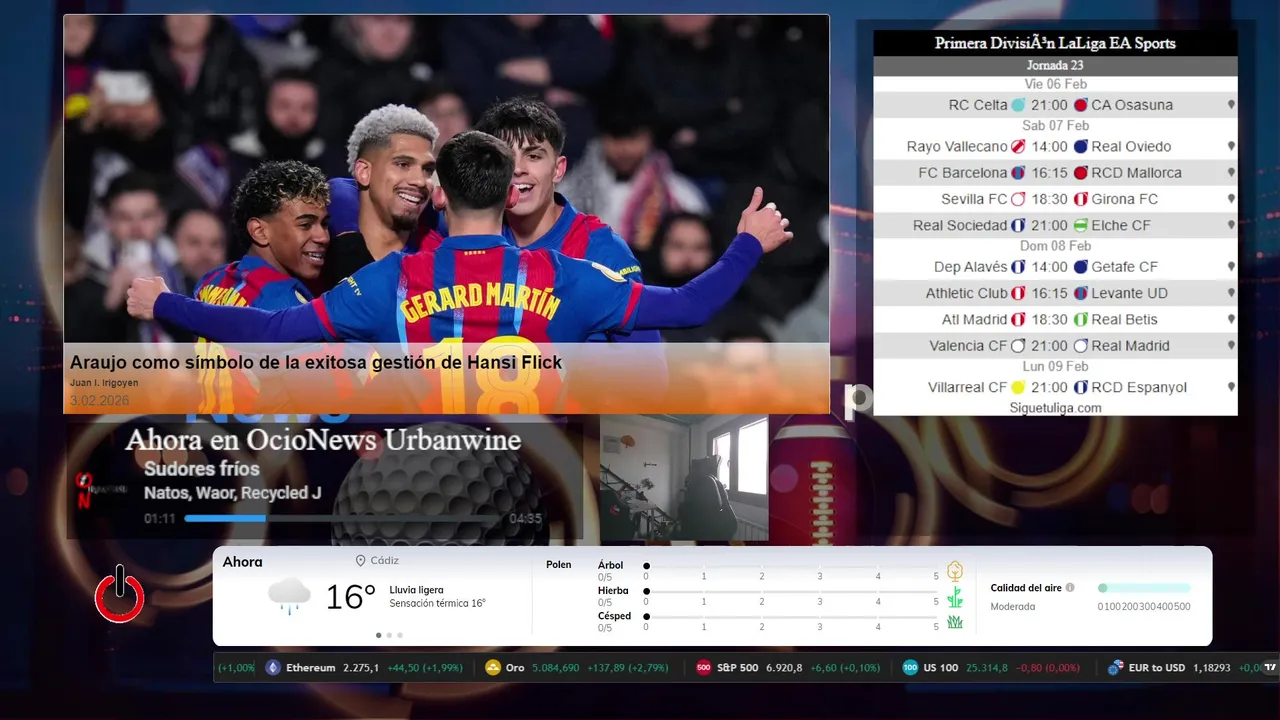Select the third weather carousel dot
The image size is (1280, 720).
(400, 635)
